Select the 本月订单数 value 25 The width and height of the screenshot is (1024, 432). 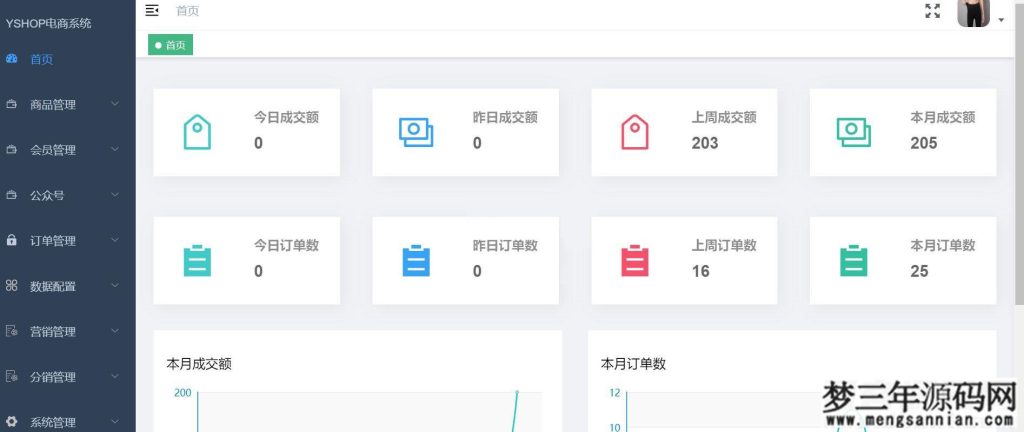[920, 271]
